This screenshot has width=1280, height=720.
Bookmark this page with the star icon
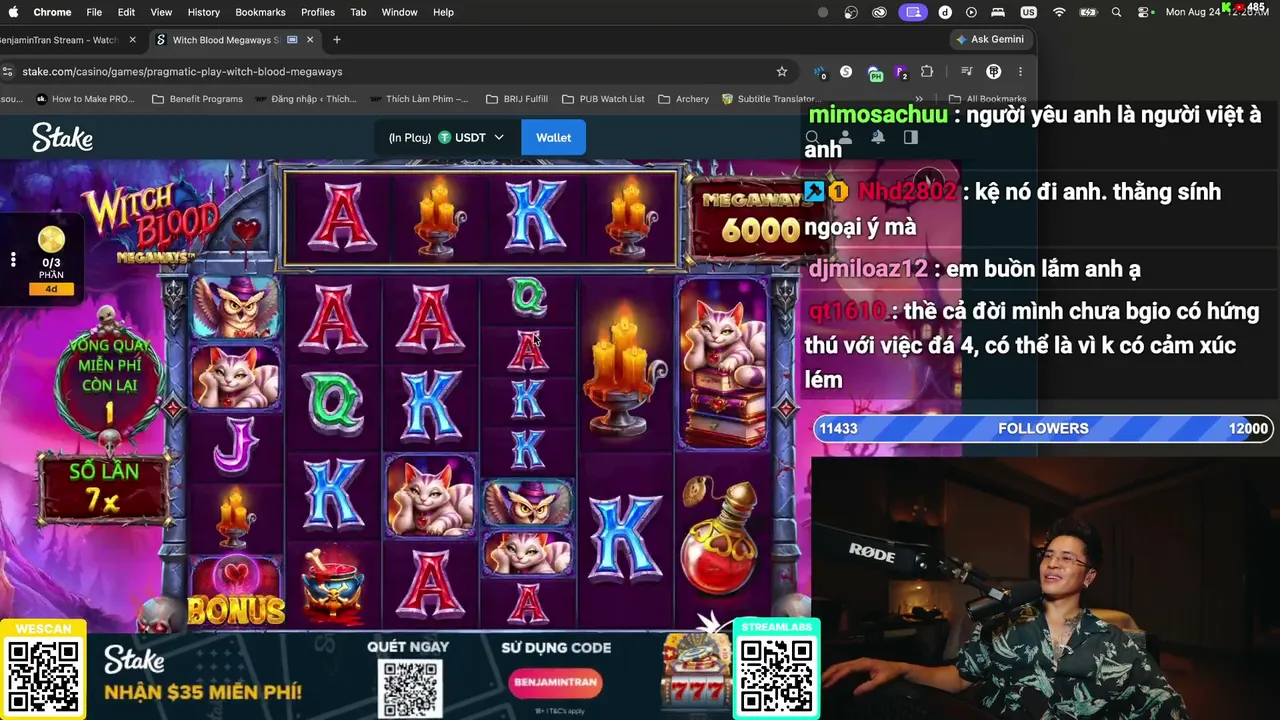782,71
